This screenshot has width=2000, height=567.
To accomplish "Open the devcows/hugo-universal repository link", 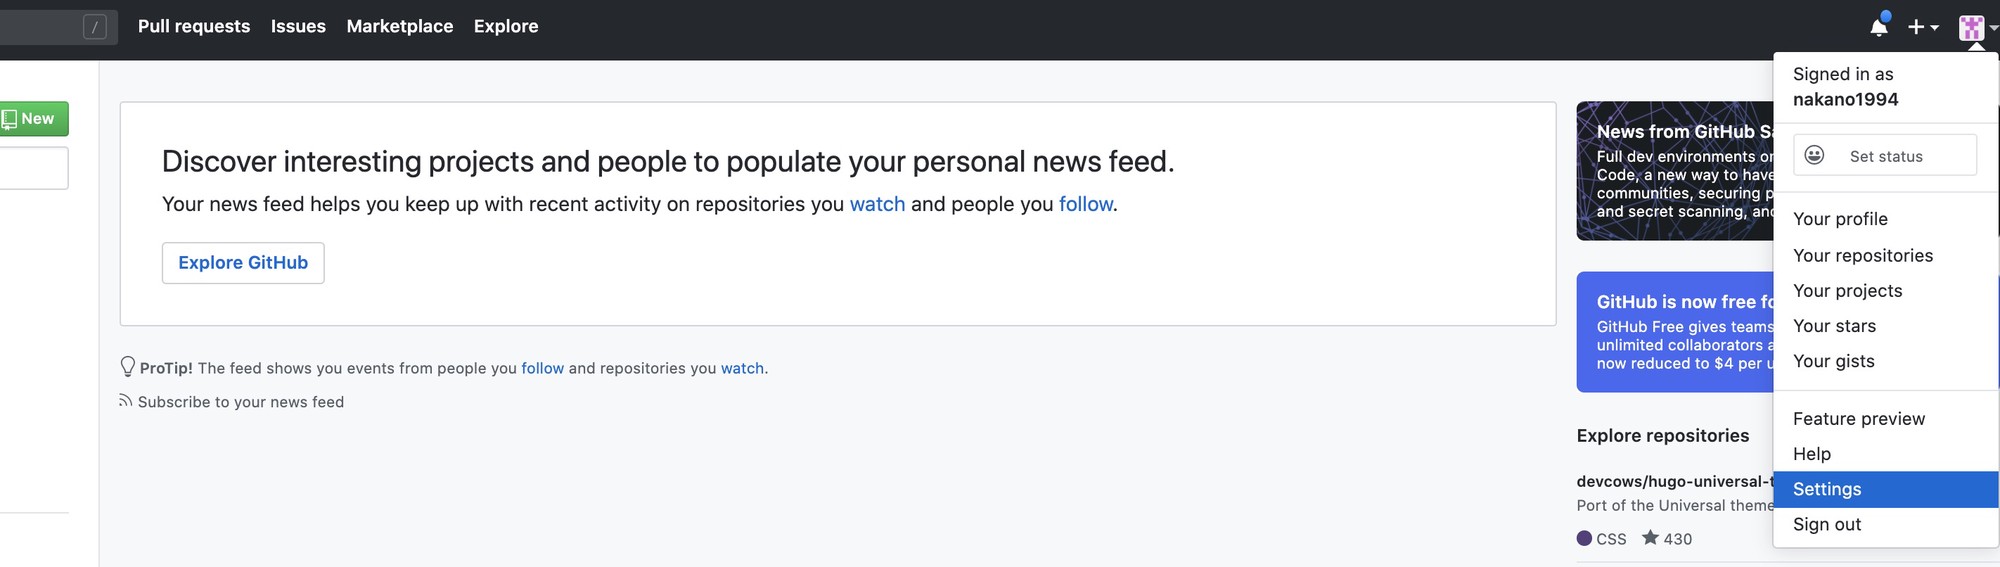I will click(1675, 481).
